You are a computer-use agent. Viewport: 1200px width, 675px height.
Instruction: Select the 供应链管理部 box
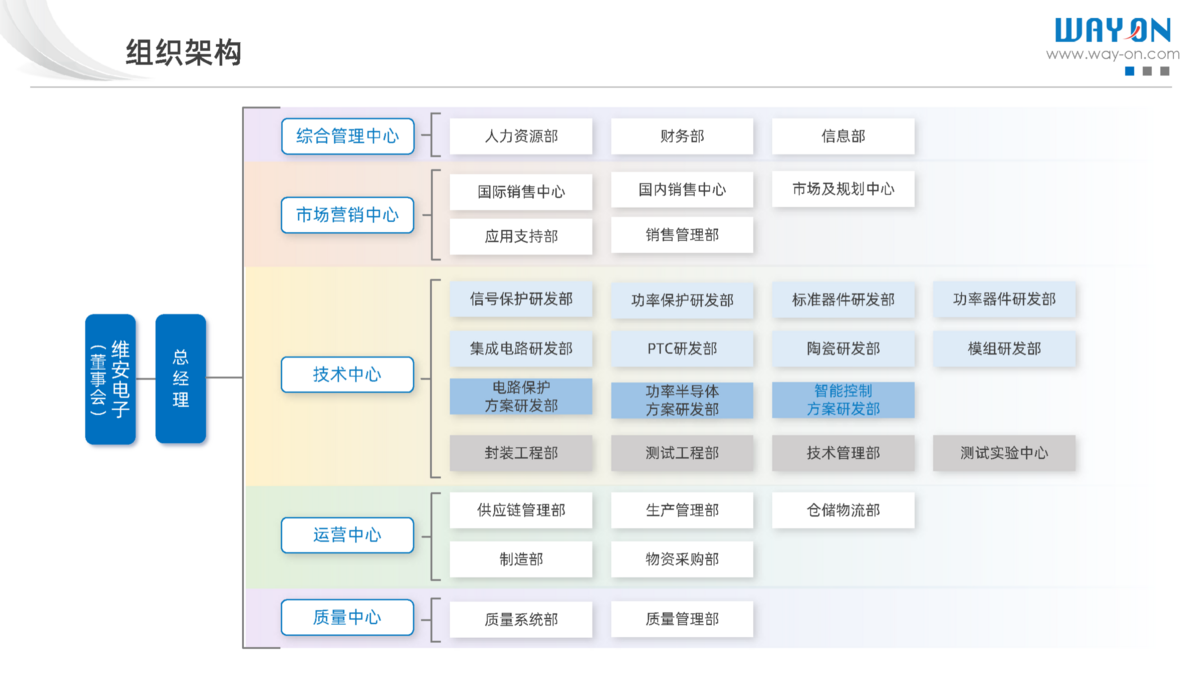(x=521, y=510)
